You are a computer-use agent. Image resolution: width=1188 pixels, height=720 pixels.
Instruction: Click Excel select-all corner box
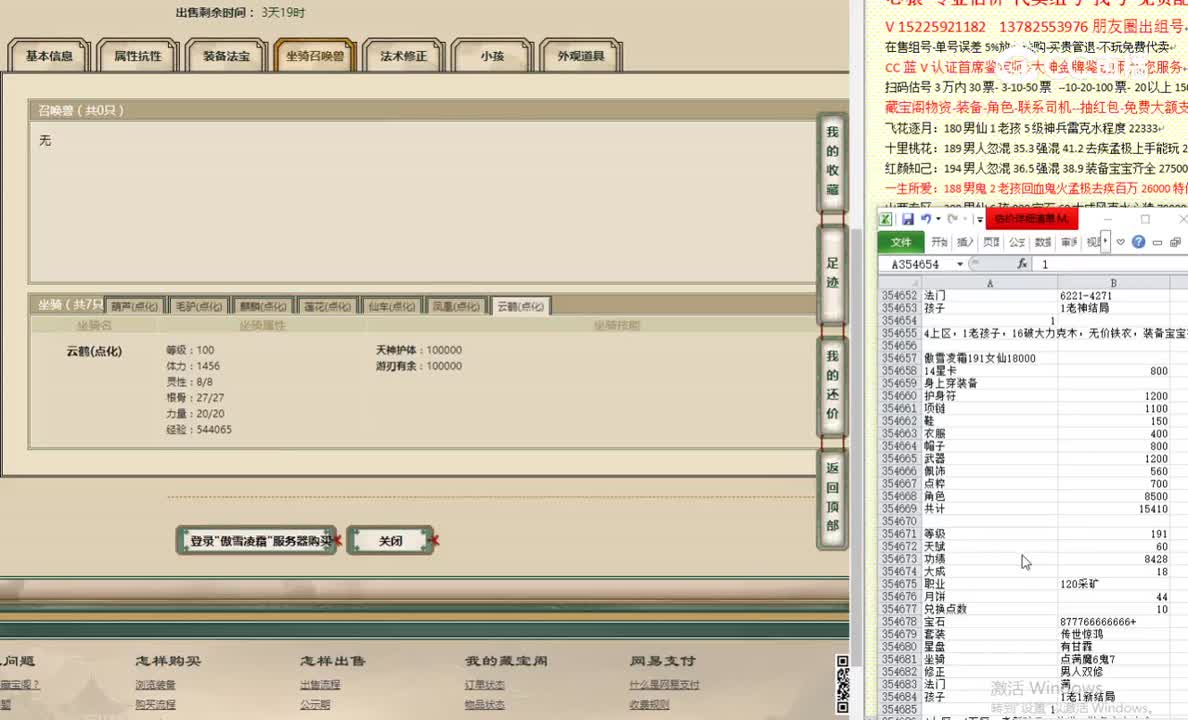pyautogui.click(x=900, y=283)
